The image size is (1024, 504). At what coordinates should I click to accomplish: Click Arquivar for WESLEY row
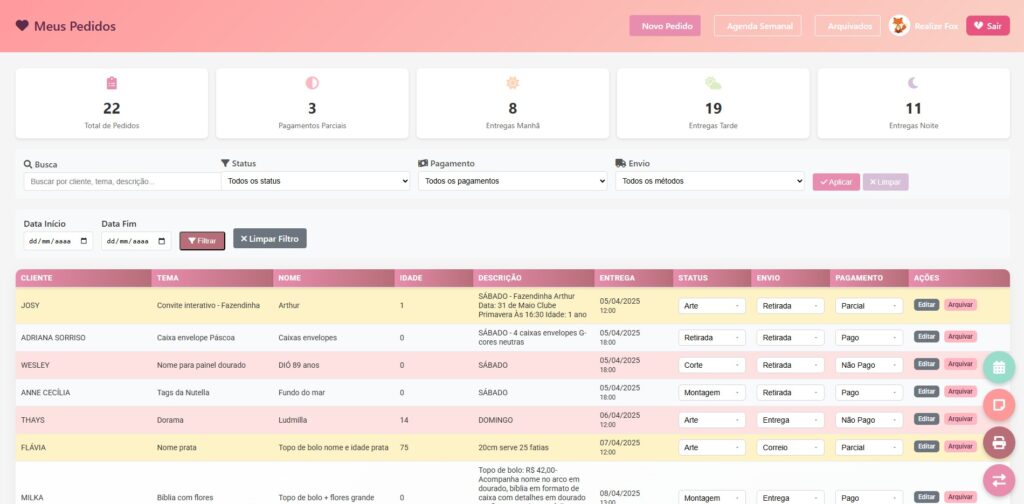(960, 364)
